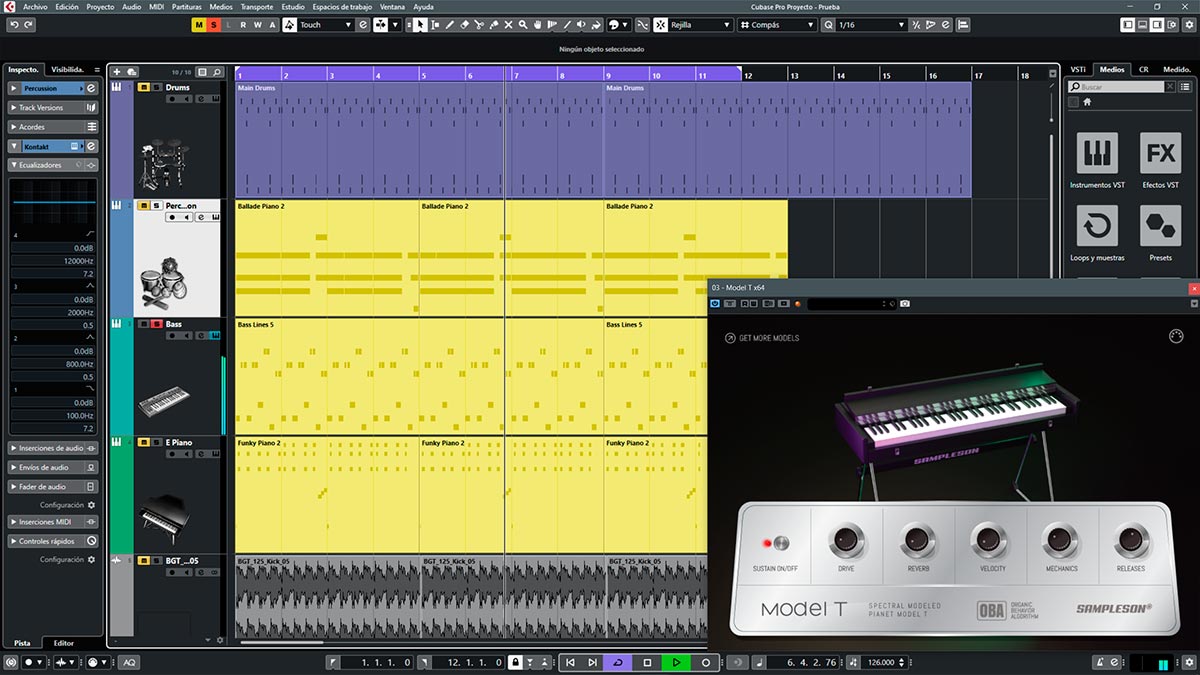Undo last action with undo arrow
The width and height of the screenshot is (1200, 675).
pos(13,24)
